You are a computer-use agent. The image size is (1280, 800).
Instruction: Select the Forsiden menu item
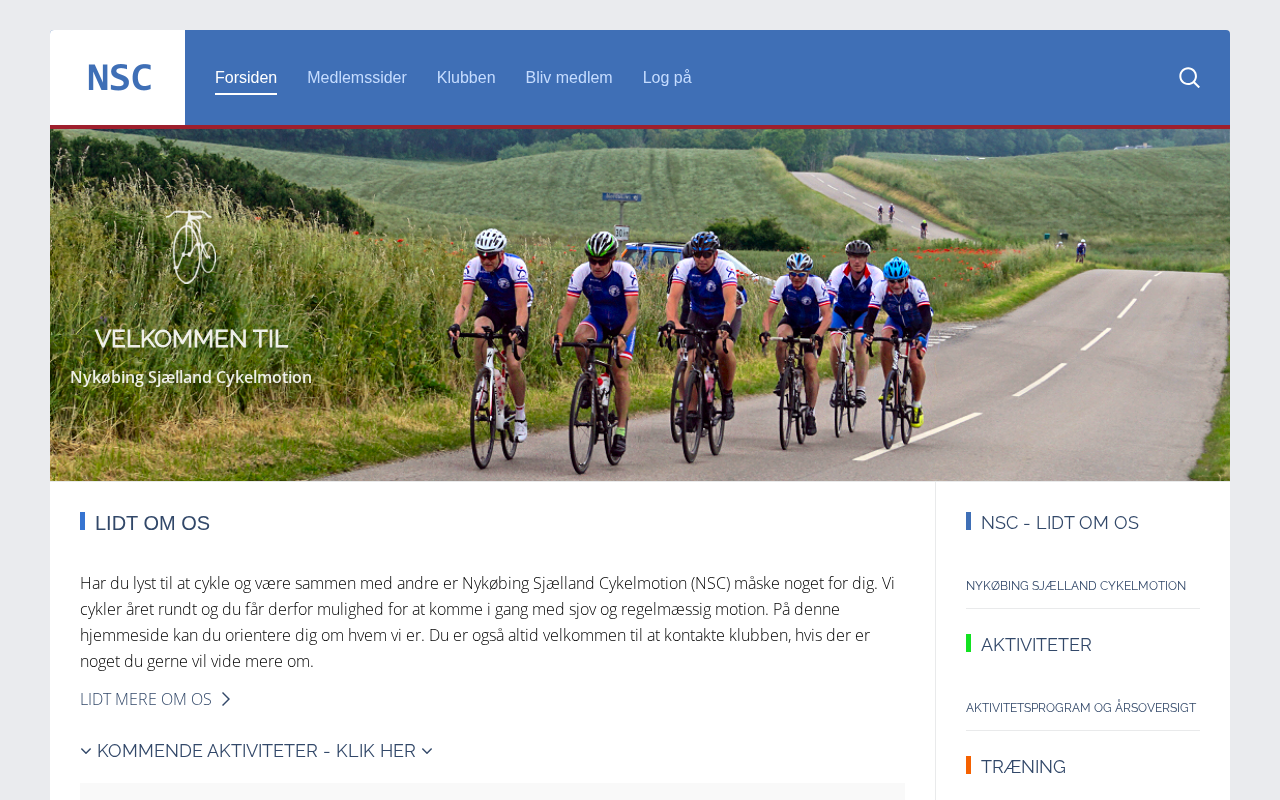pos(246,78)
